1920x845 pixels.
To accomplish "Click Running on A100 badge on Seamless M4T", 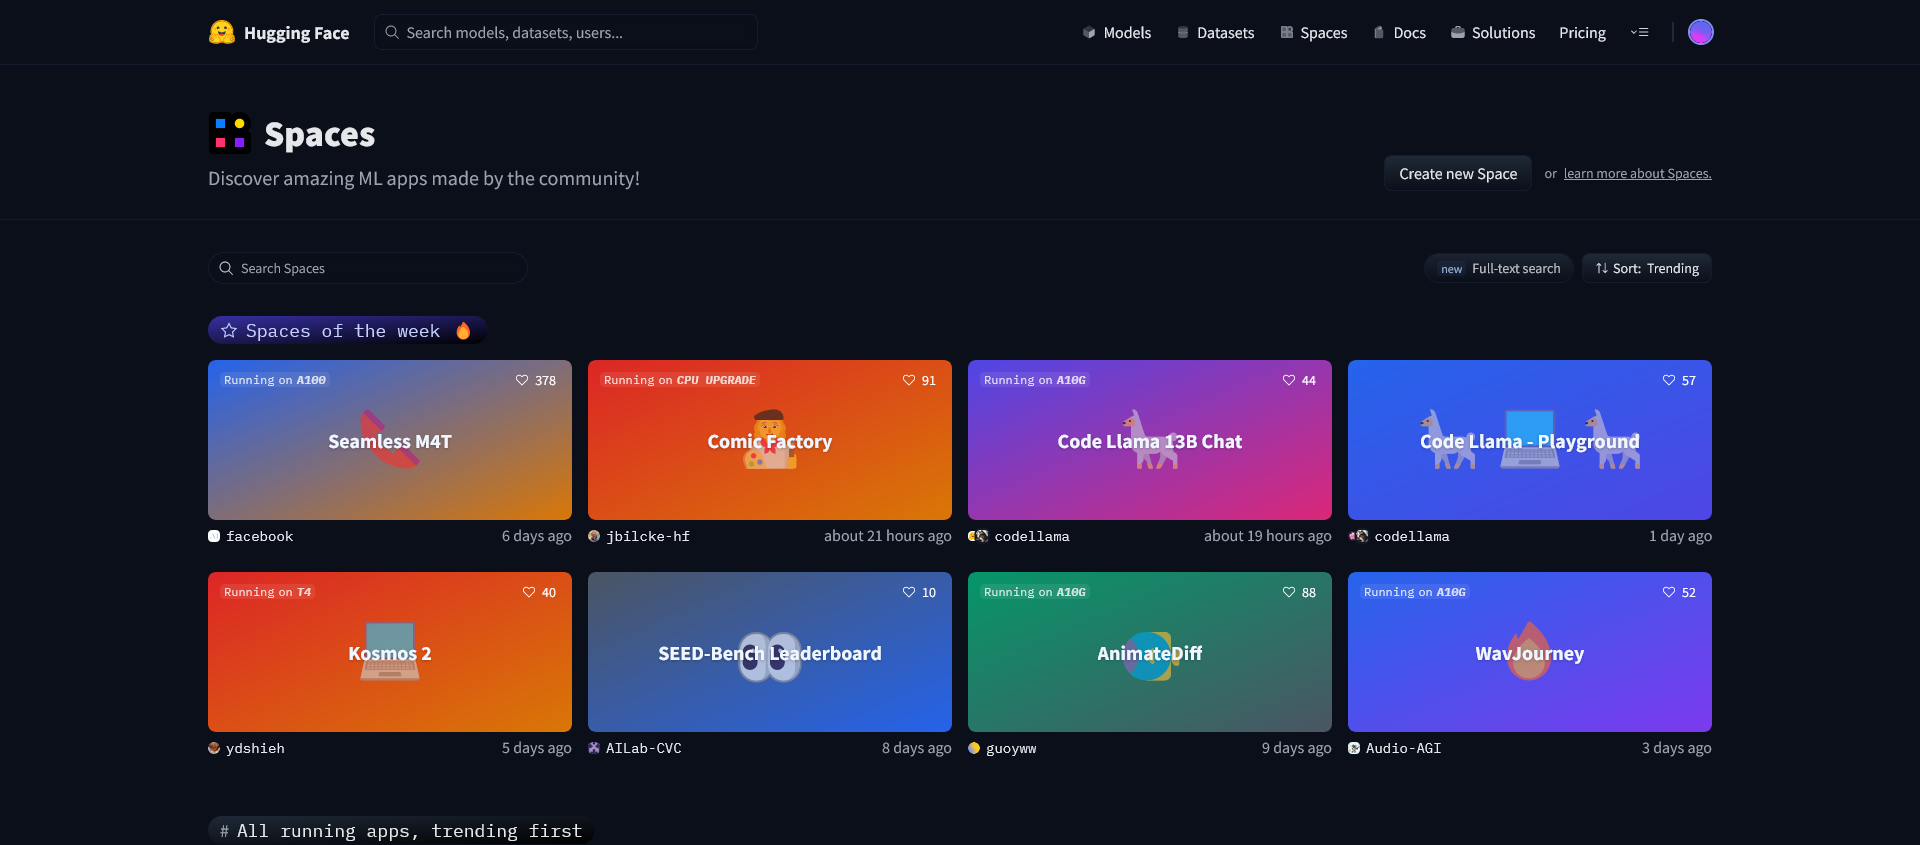I will (275, 380).
